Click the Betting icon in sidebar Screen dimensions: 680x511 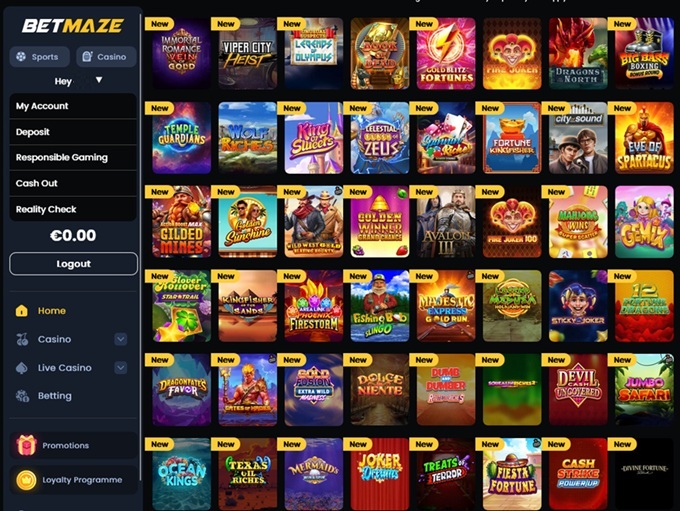[x=22, y=396]
